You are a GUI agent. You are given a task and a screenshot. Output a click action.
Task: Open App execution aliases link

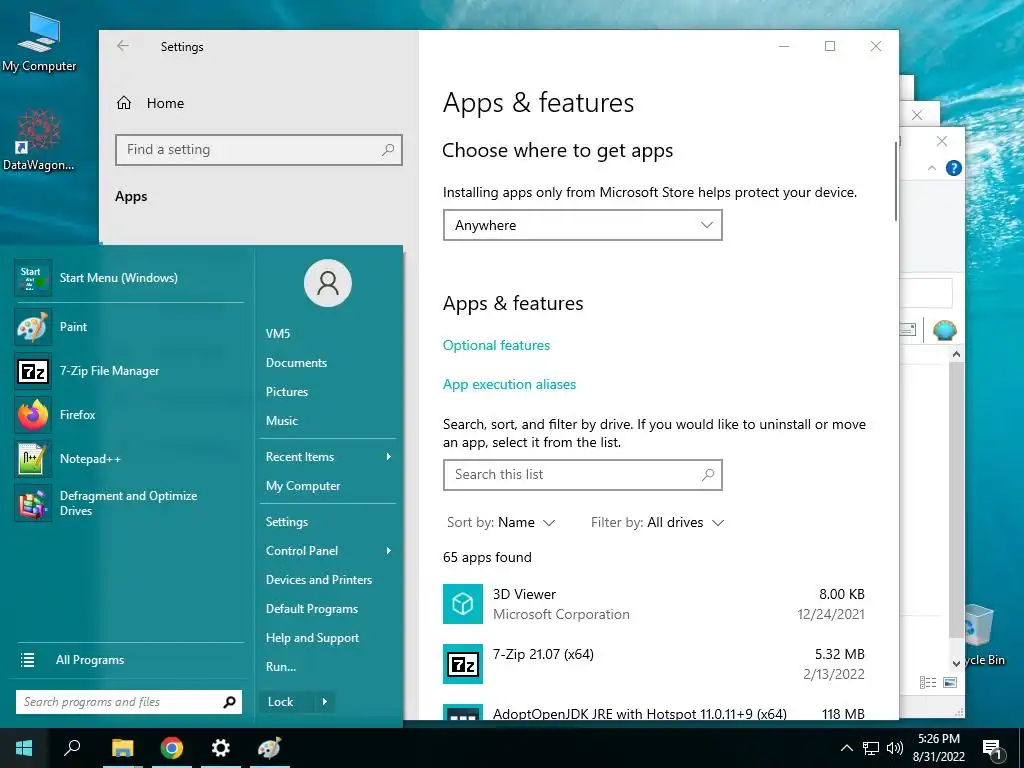pos(509,385)
